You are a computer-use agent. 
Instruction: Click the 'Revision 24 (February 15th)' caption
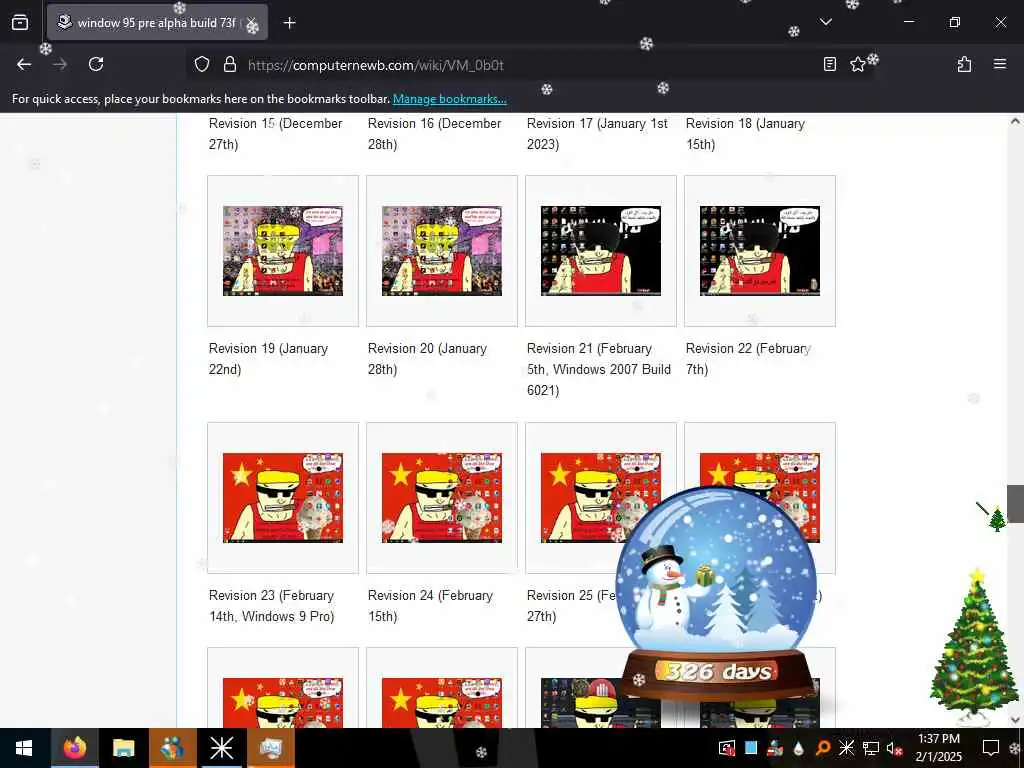(430, 605)
